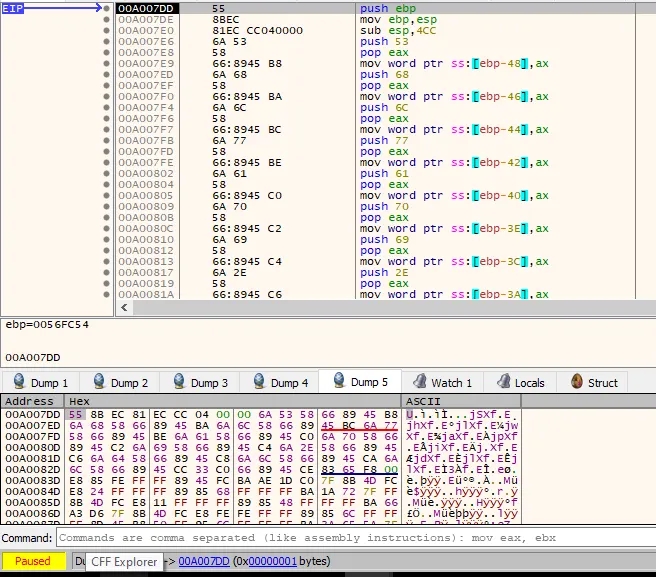This screenshot has width=656, height=577.
Task: Click the Hex column header
Action: 78,401
